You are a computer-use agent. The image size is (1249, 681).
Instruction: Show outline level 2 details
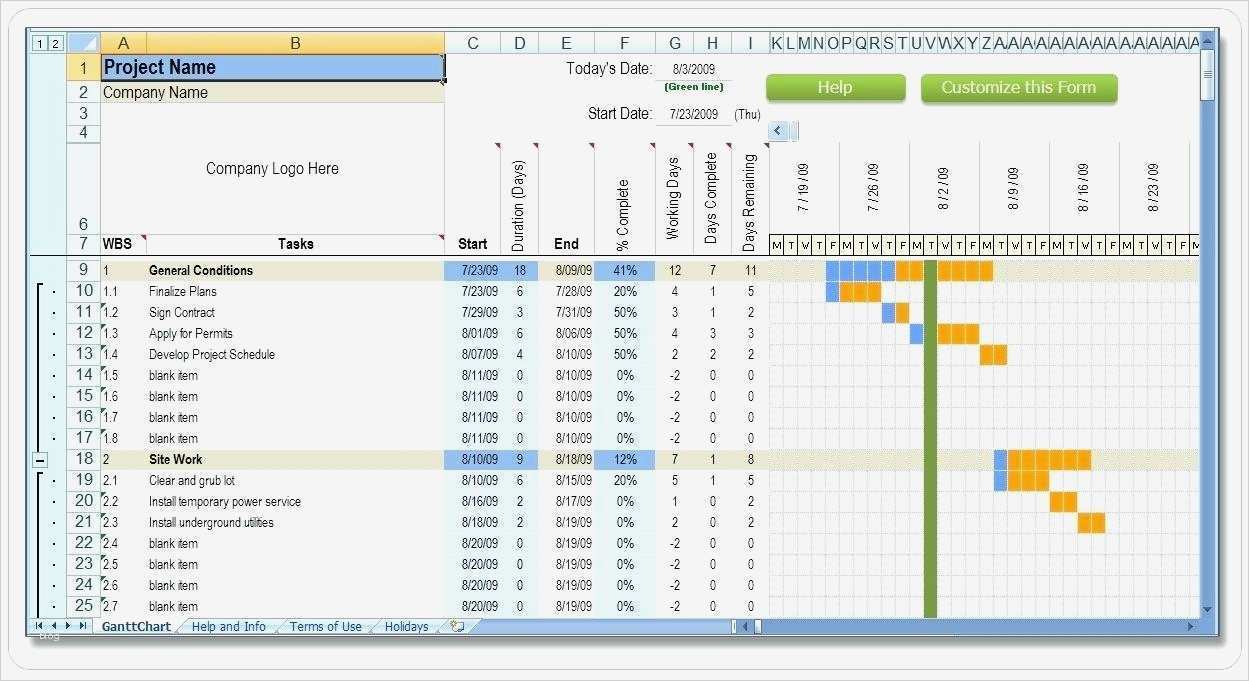click(x=55, y=43)
